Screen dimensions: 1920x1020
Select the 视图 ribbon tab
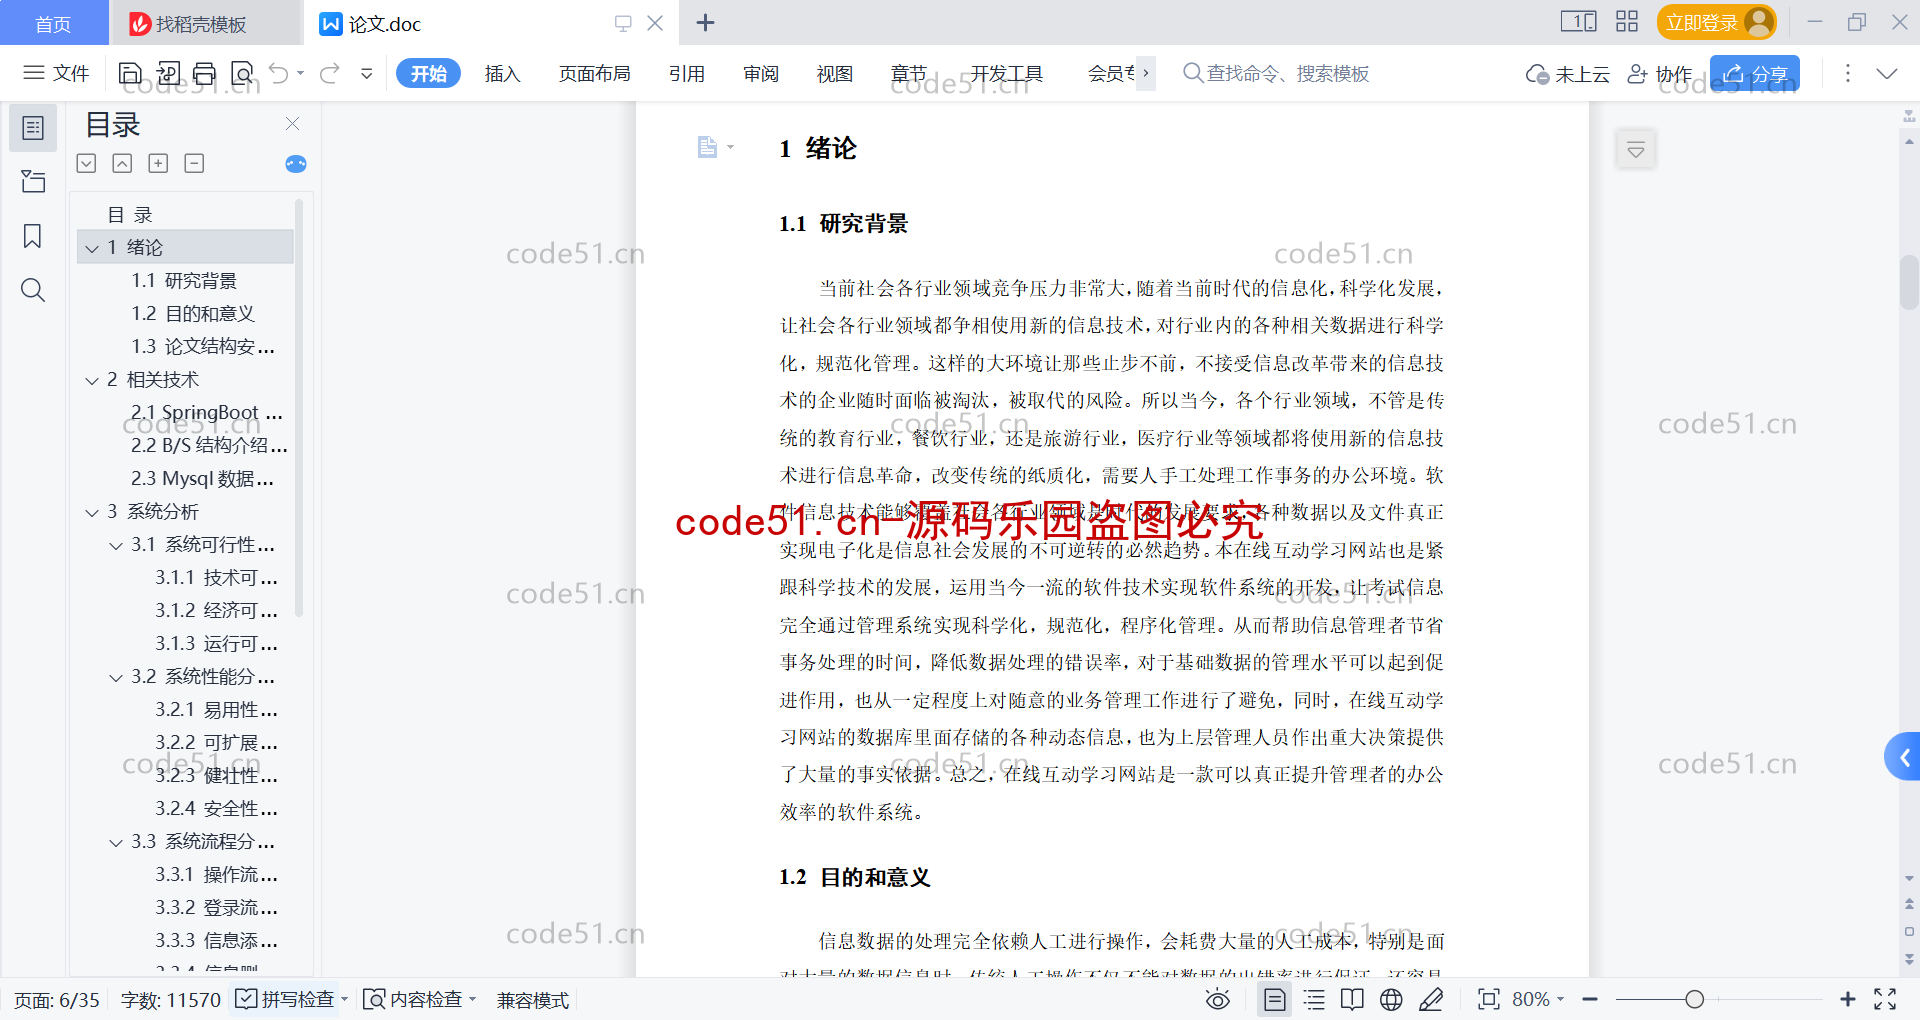tap(835, 73)
